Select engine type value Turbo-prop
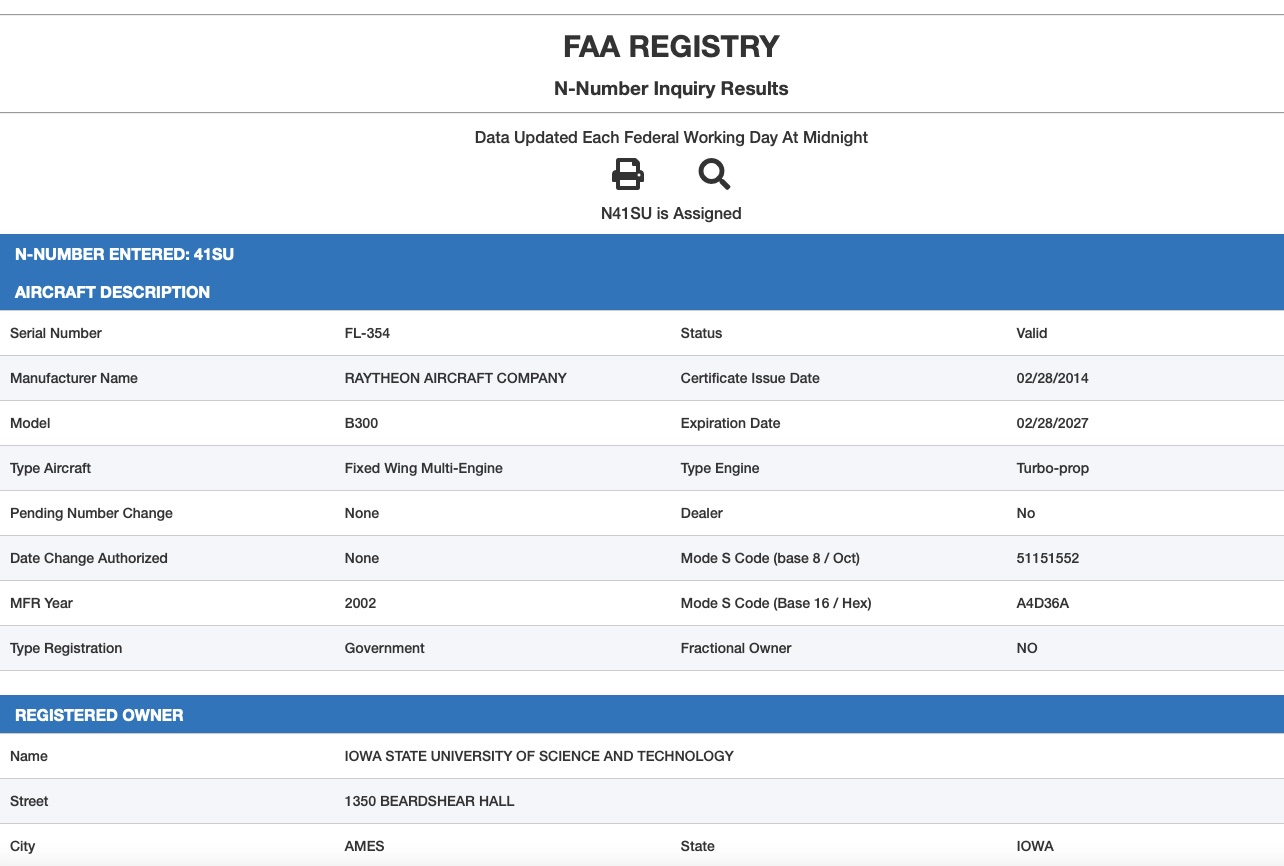The height and width of the screenshot is (866, 1284). click(x=1052, y=468)
